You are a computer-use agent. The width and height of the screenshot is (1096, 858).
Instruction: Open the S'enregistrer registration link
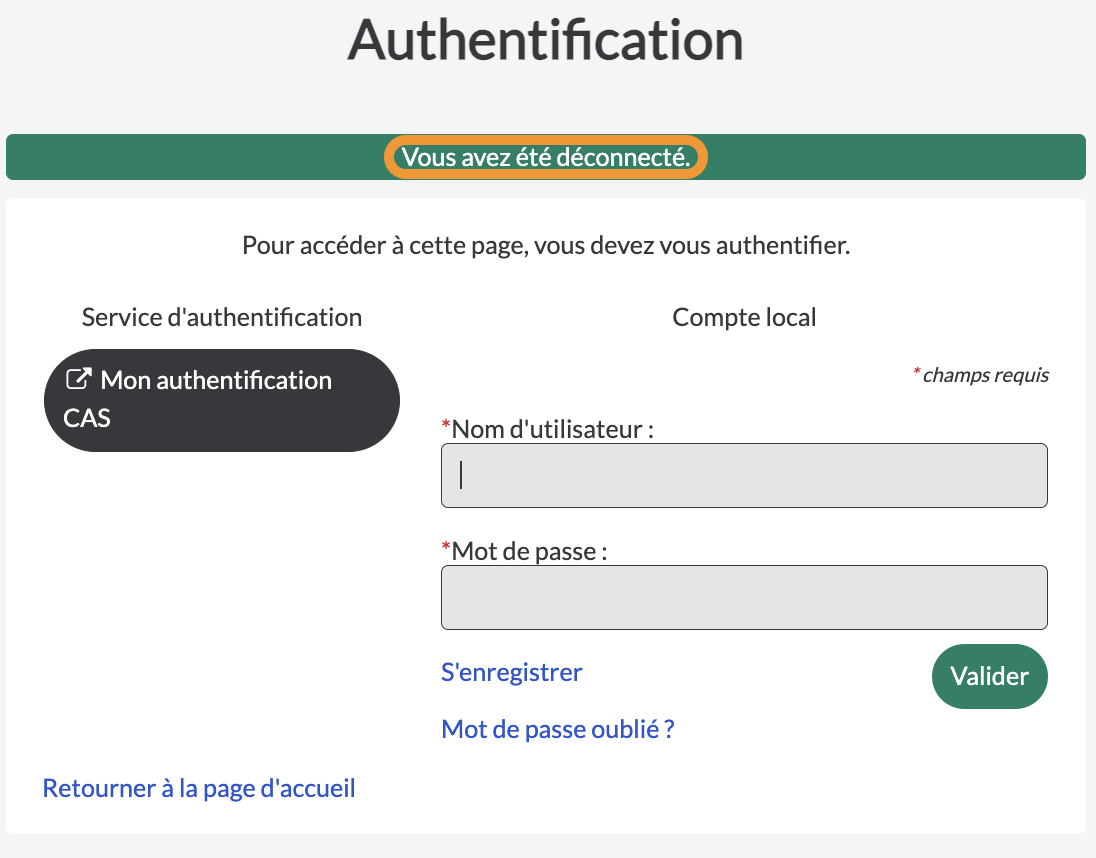(x=511, y=672)
